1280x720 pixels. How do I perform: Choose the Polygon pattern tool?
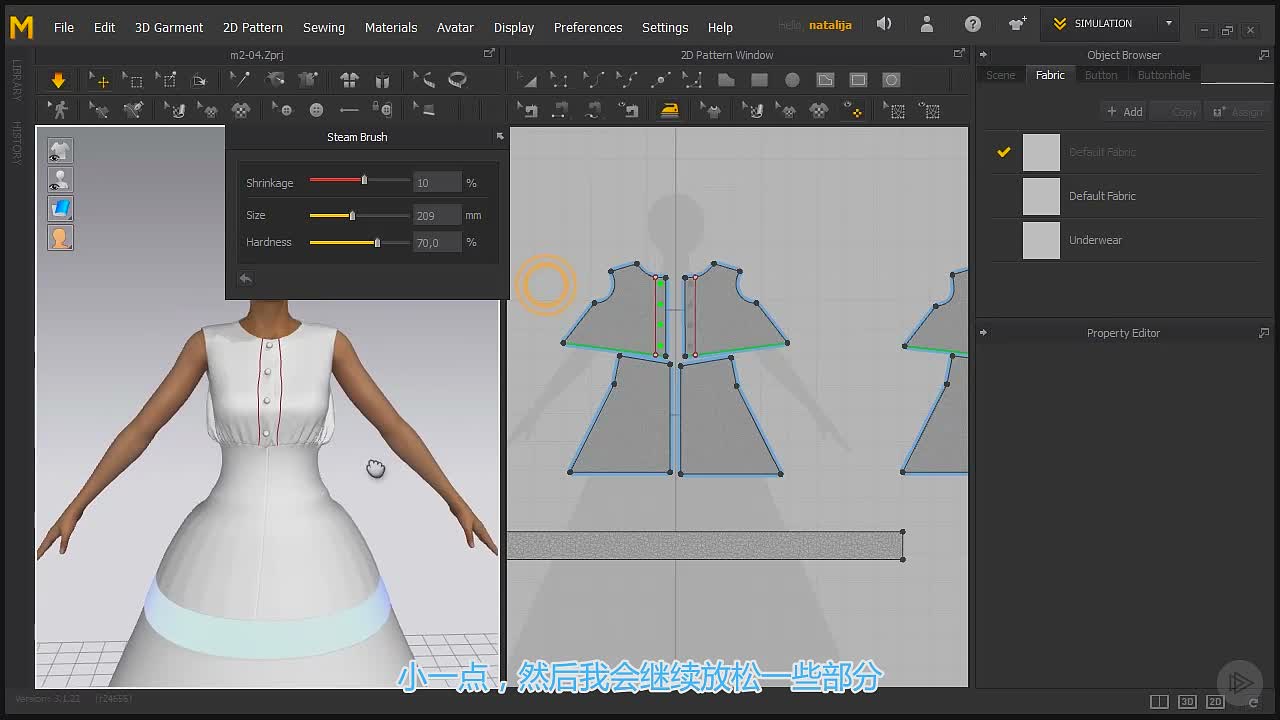click(726, 80)
